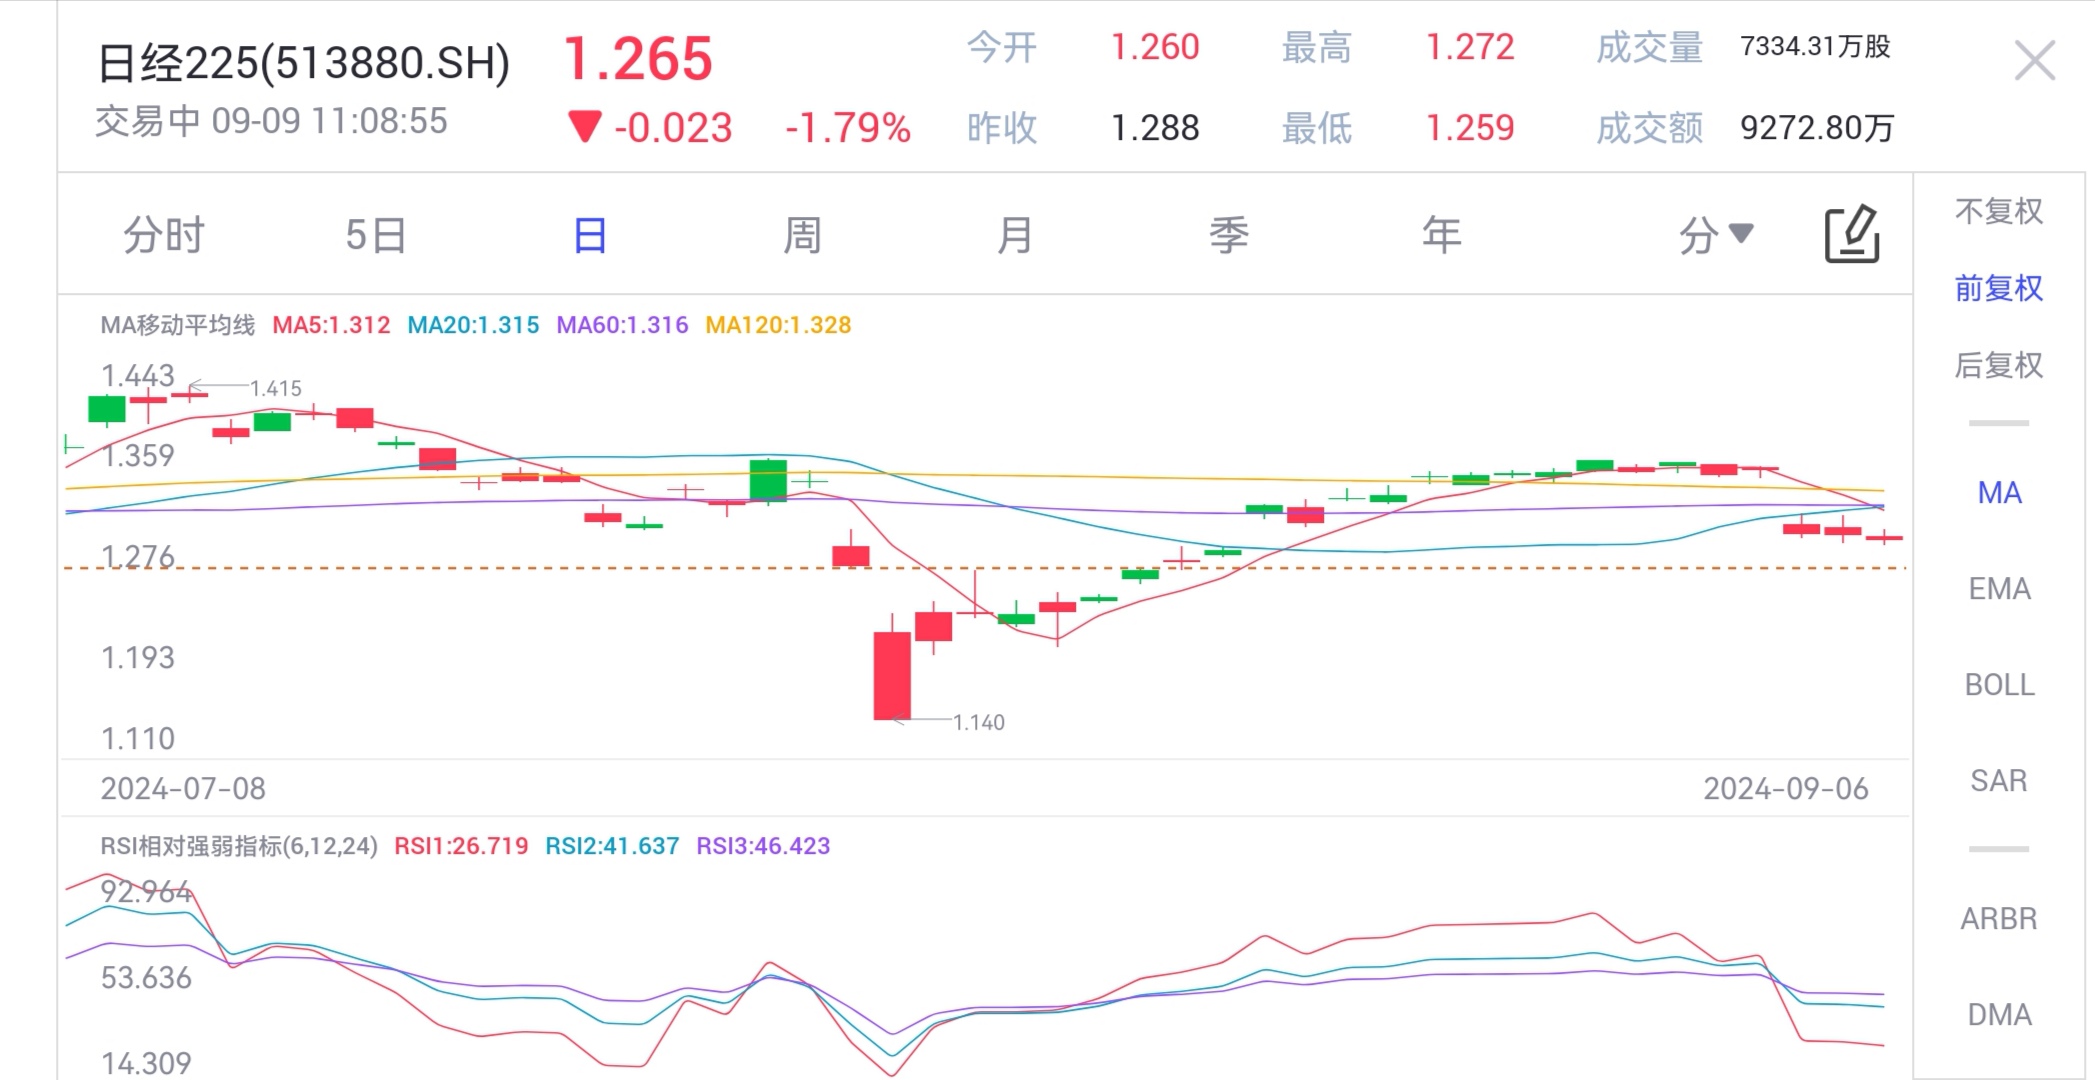Select the monthly 月 chart tab

coord(1015,236)
